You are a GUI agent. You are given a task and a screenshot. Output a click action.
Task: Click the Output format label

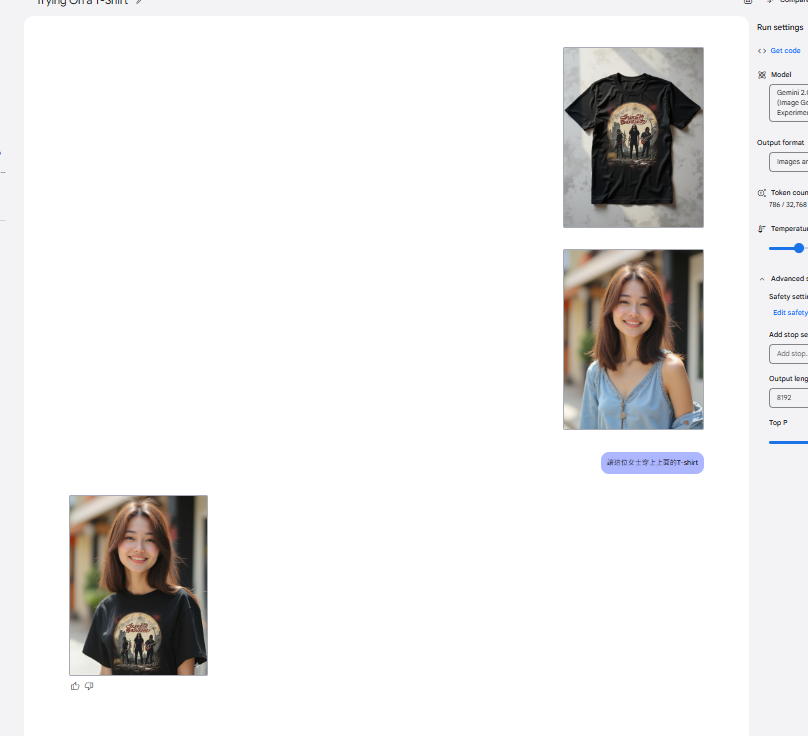(780, 142)
